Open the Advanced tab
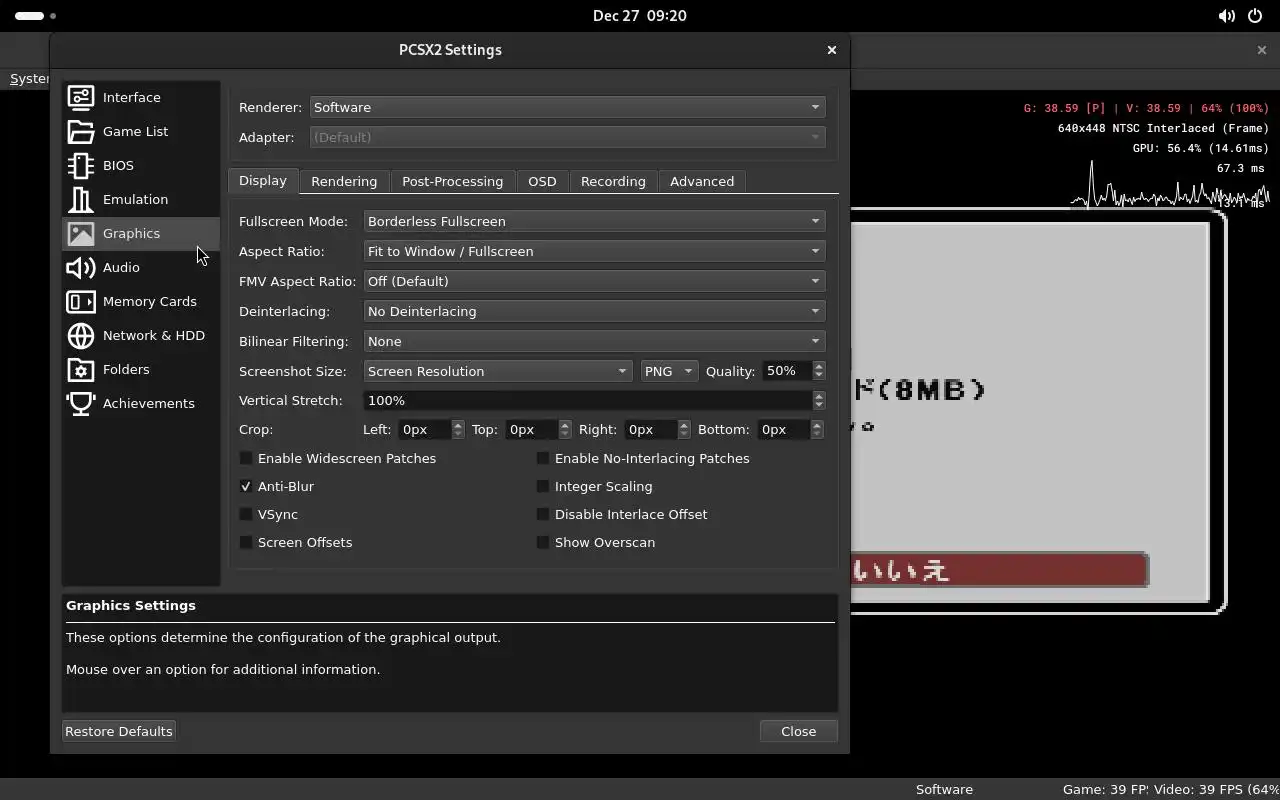1280x800 pixels. [702, 181]
